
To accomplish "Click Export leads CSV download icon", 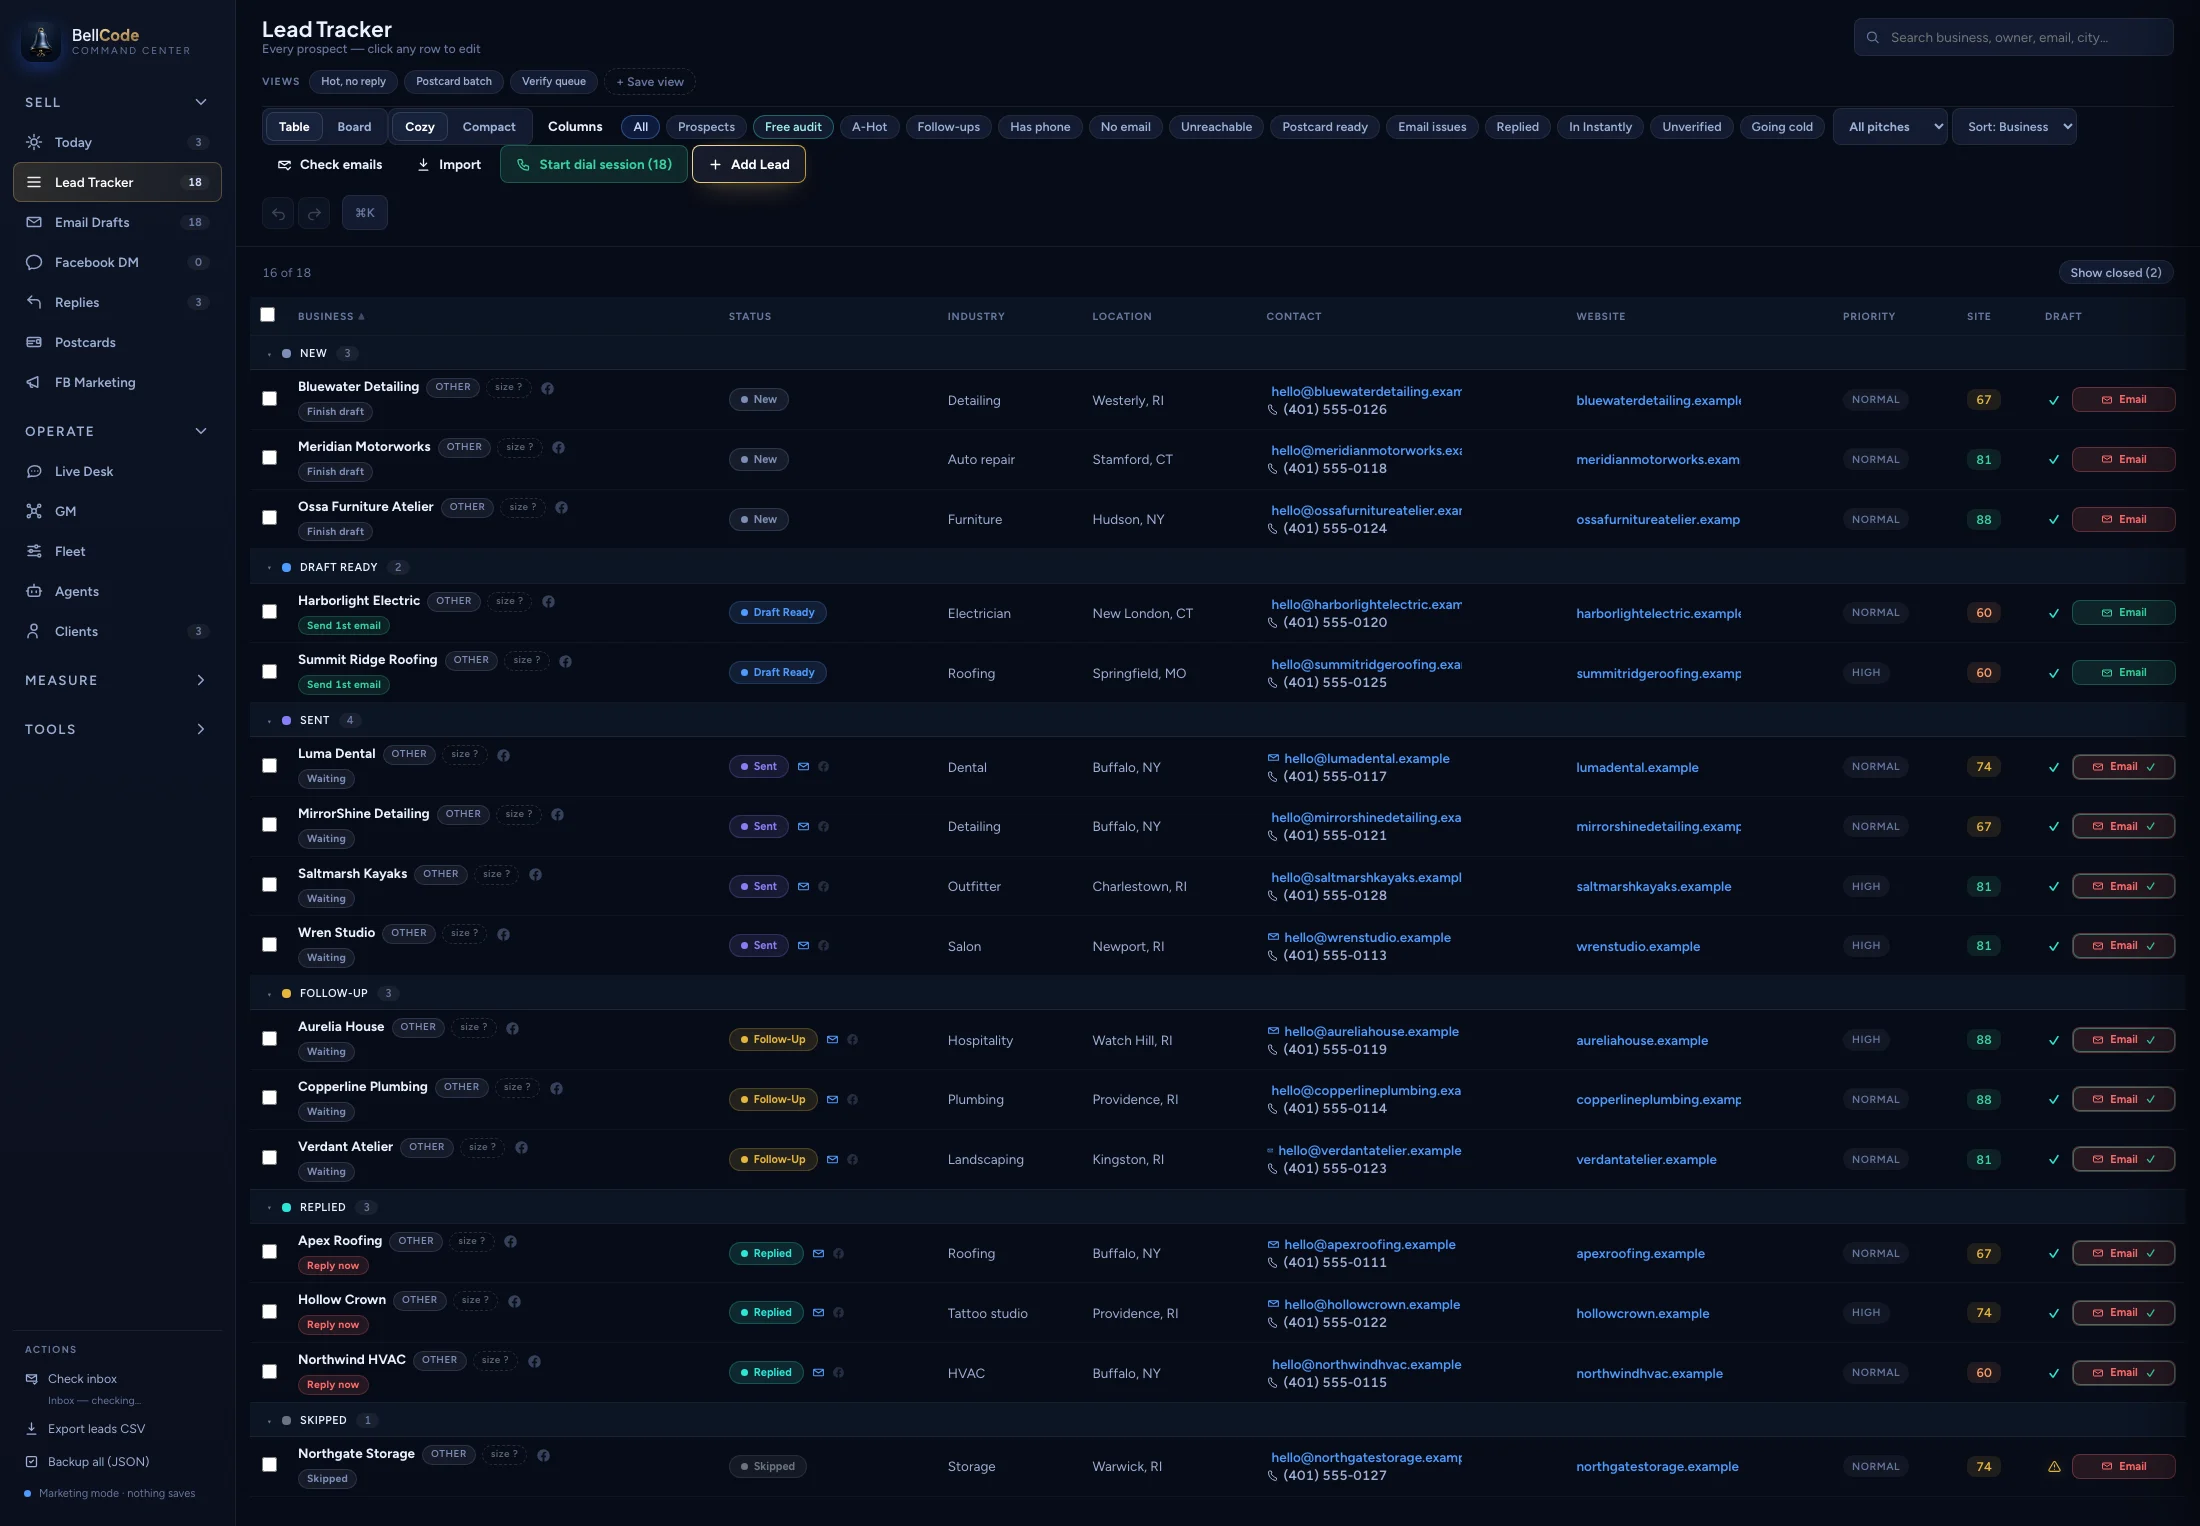I will 31,1429.
